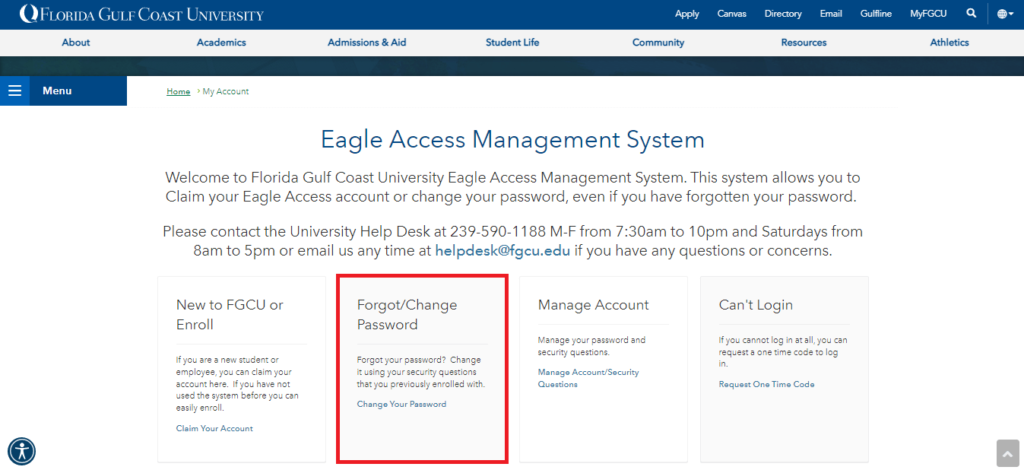The height and width of the screenshot is (470, 1024).
Task: Go to the Athletics section
Action: click(950, 42)
